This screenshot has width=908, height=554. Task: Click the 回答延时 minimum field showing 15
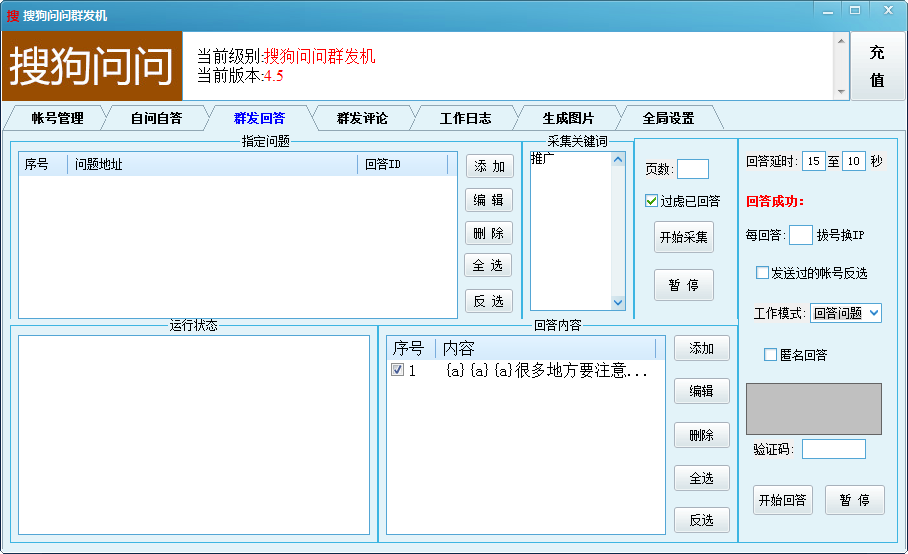coord(814,161)
